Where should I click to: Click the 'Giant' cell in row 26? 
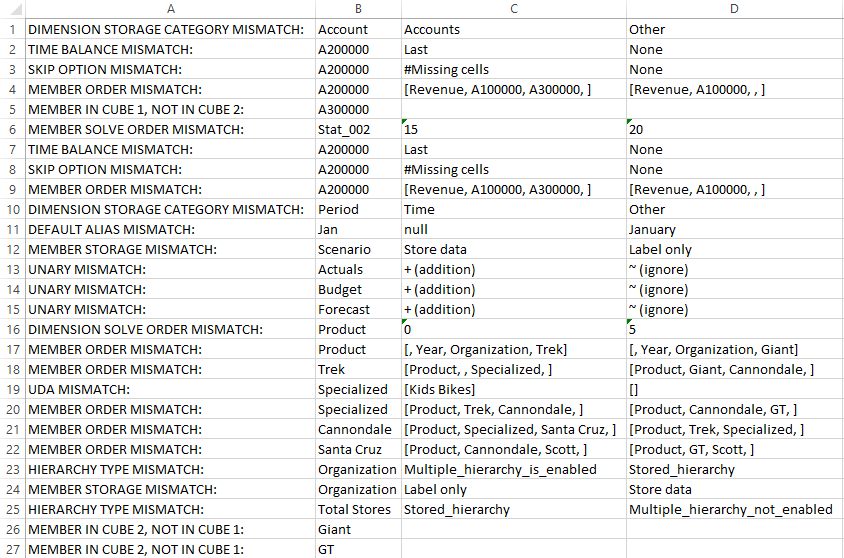pyautogui.click(x=358, y=529)
